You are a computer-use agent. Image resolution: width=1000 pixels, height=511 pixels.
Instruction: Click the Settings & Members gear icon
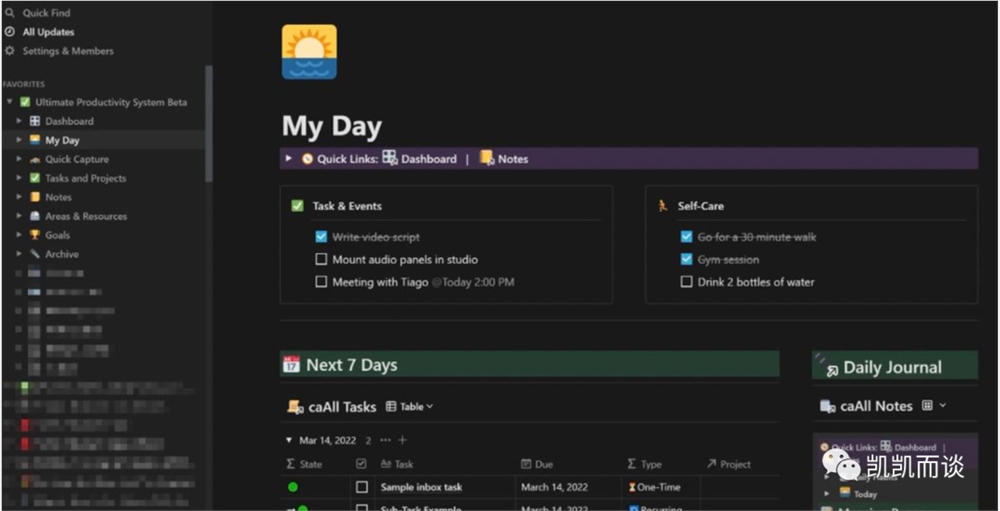9,51
